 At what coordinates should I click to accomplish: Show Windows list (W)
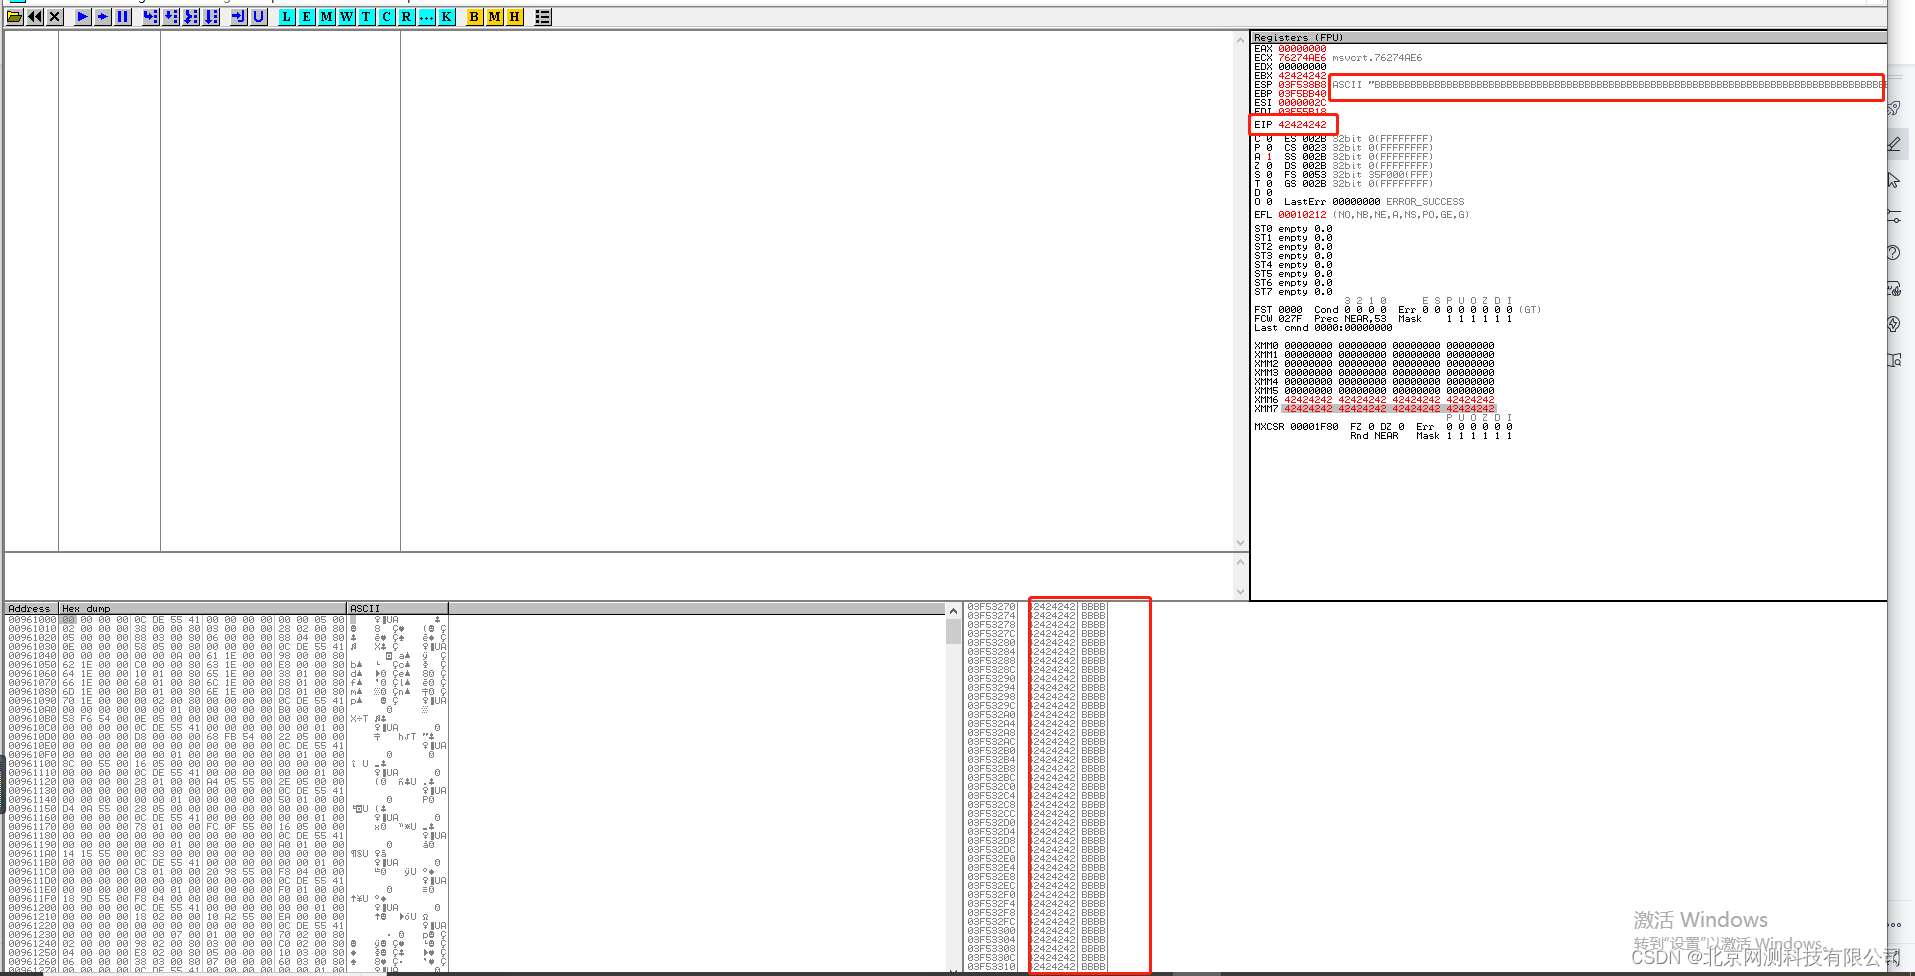tap(347, 17)
